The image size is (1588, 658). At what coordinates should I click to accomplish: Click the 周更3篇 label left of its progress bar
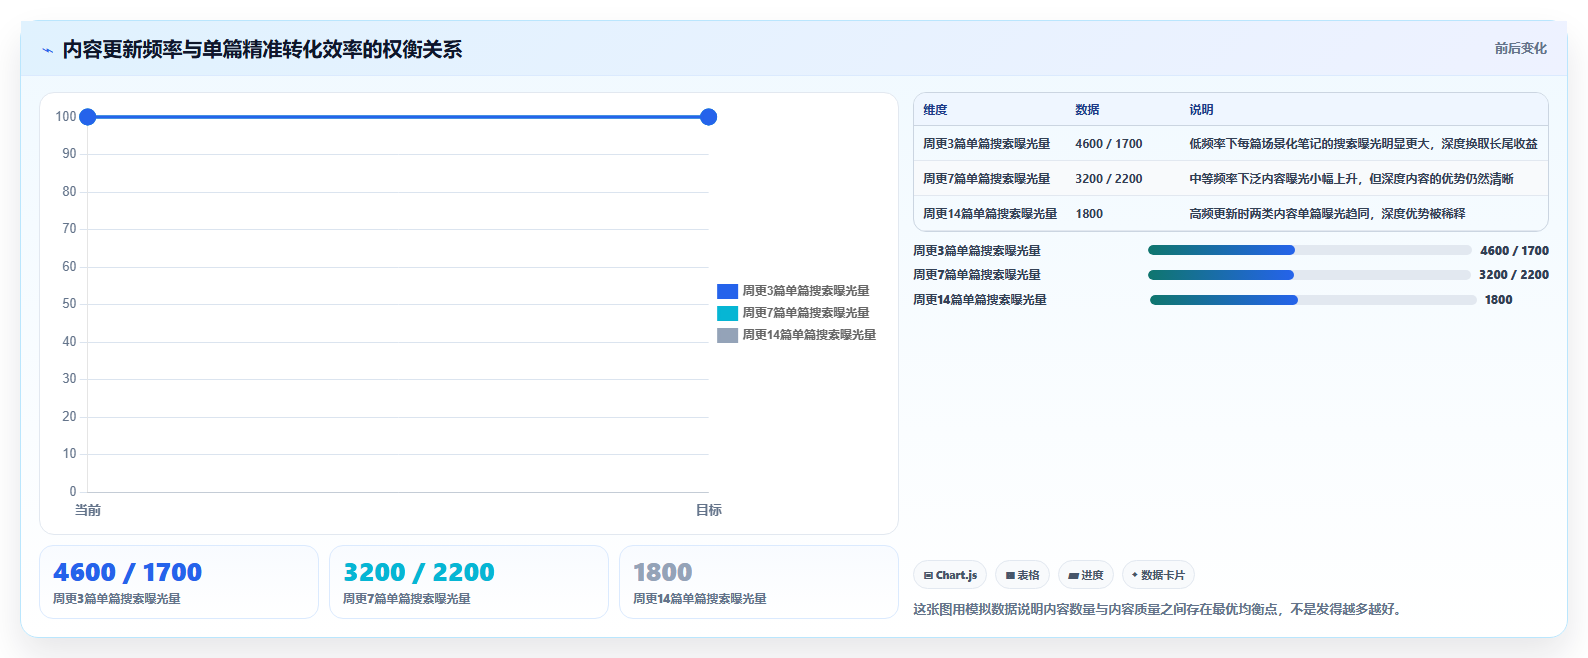tap(977, 251)
